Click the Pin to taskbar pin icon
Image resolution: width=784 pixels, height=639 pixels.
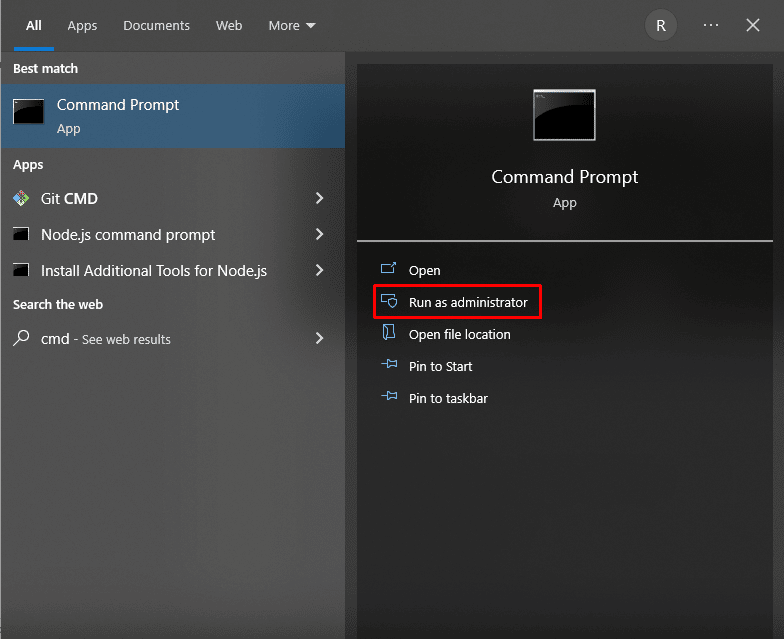click(x=389, y=396)
